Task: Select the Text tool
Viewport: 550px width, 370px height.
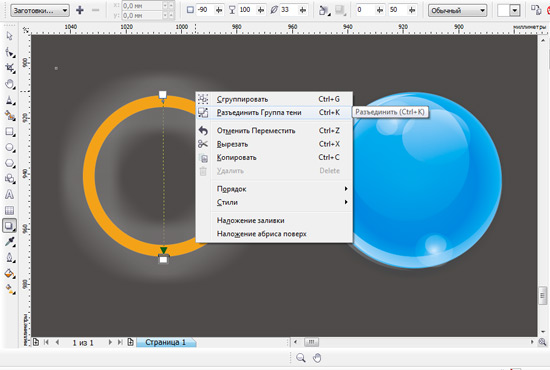Action: pos(9,194)
